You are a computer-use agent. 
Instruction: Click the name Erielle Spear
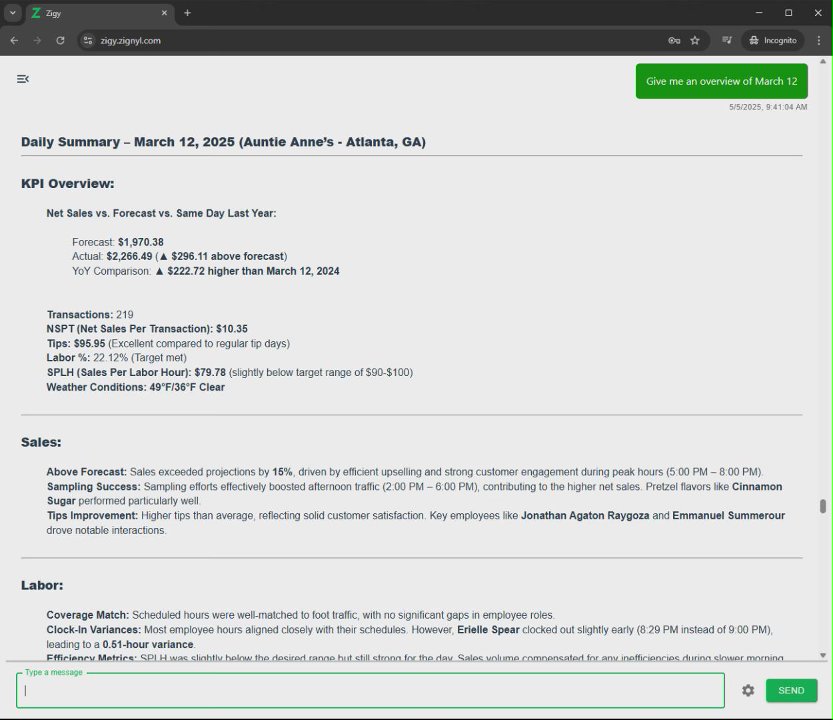tap(488, 630)
